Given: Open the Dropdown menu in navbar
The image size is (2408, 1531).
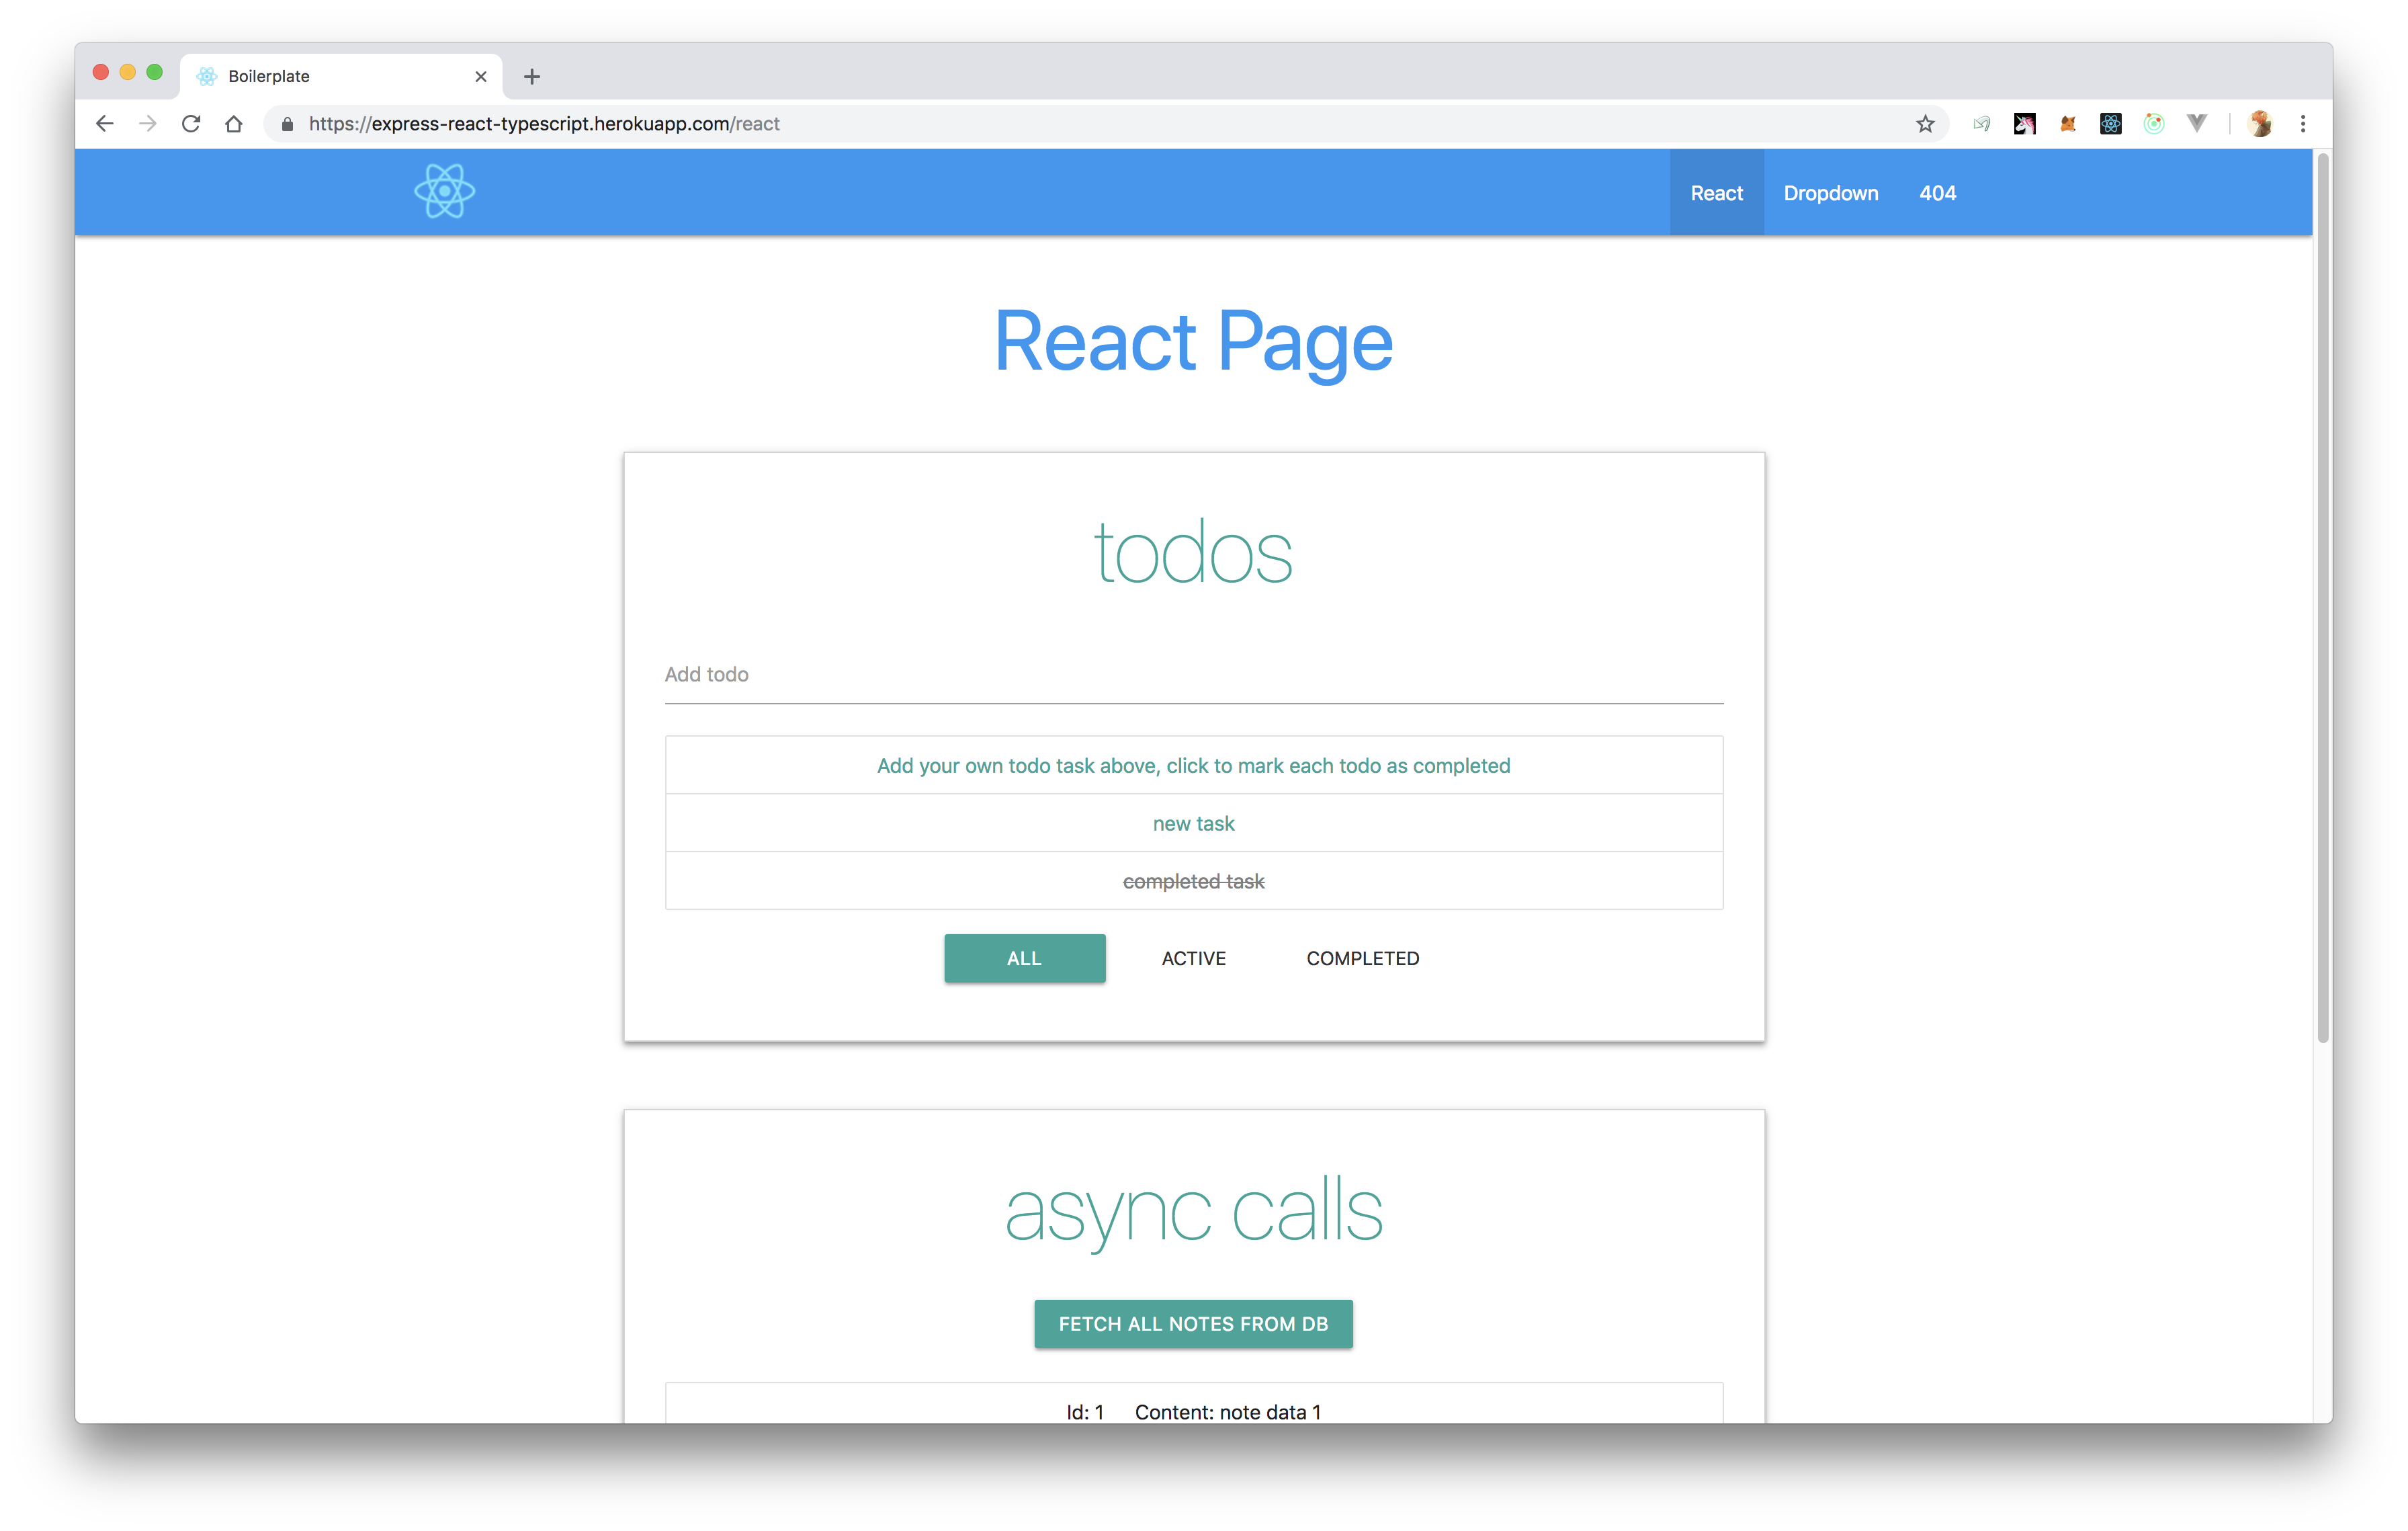Looking at the screenshot, I should (x=1830, y=192).
